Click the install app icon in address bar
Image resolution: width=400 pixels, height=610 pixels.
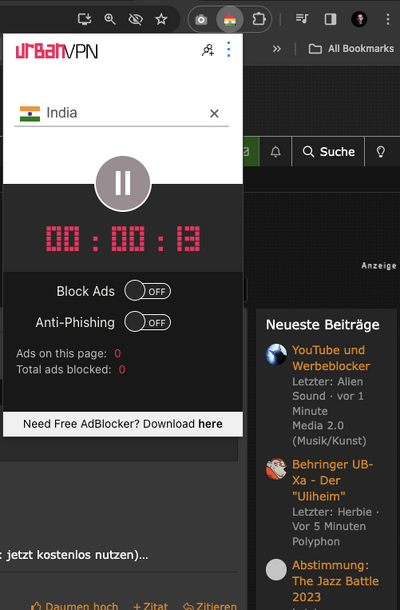tap(84, 19)
